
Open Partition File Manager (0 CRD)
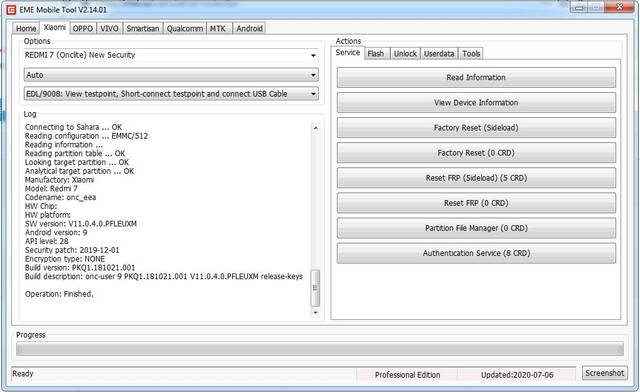click(x=476, y=228)
